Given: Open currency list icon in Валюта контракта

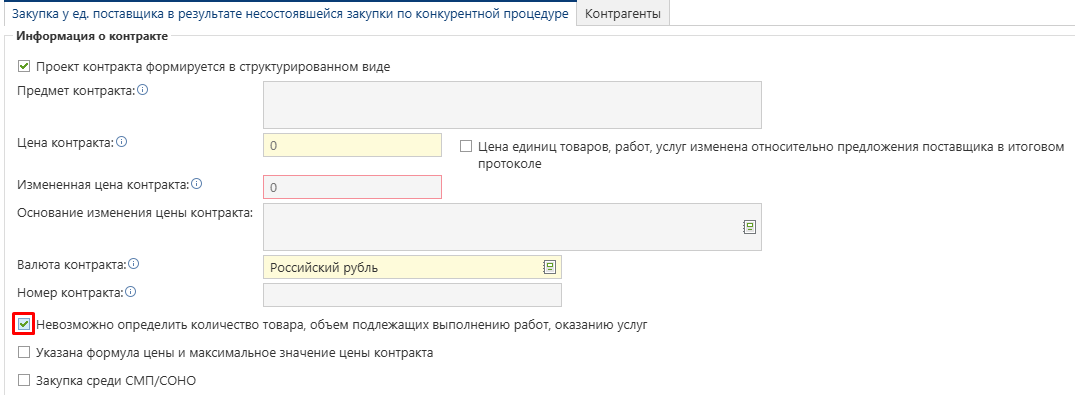Looking at the screenshot, I should 549,267.
